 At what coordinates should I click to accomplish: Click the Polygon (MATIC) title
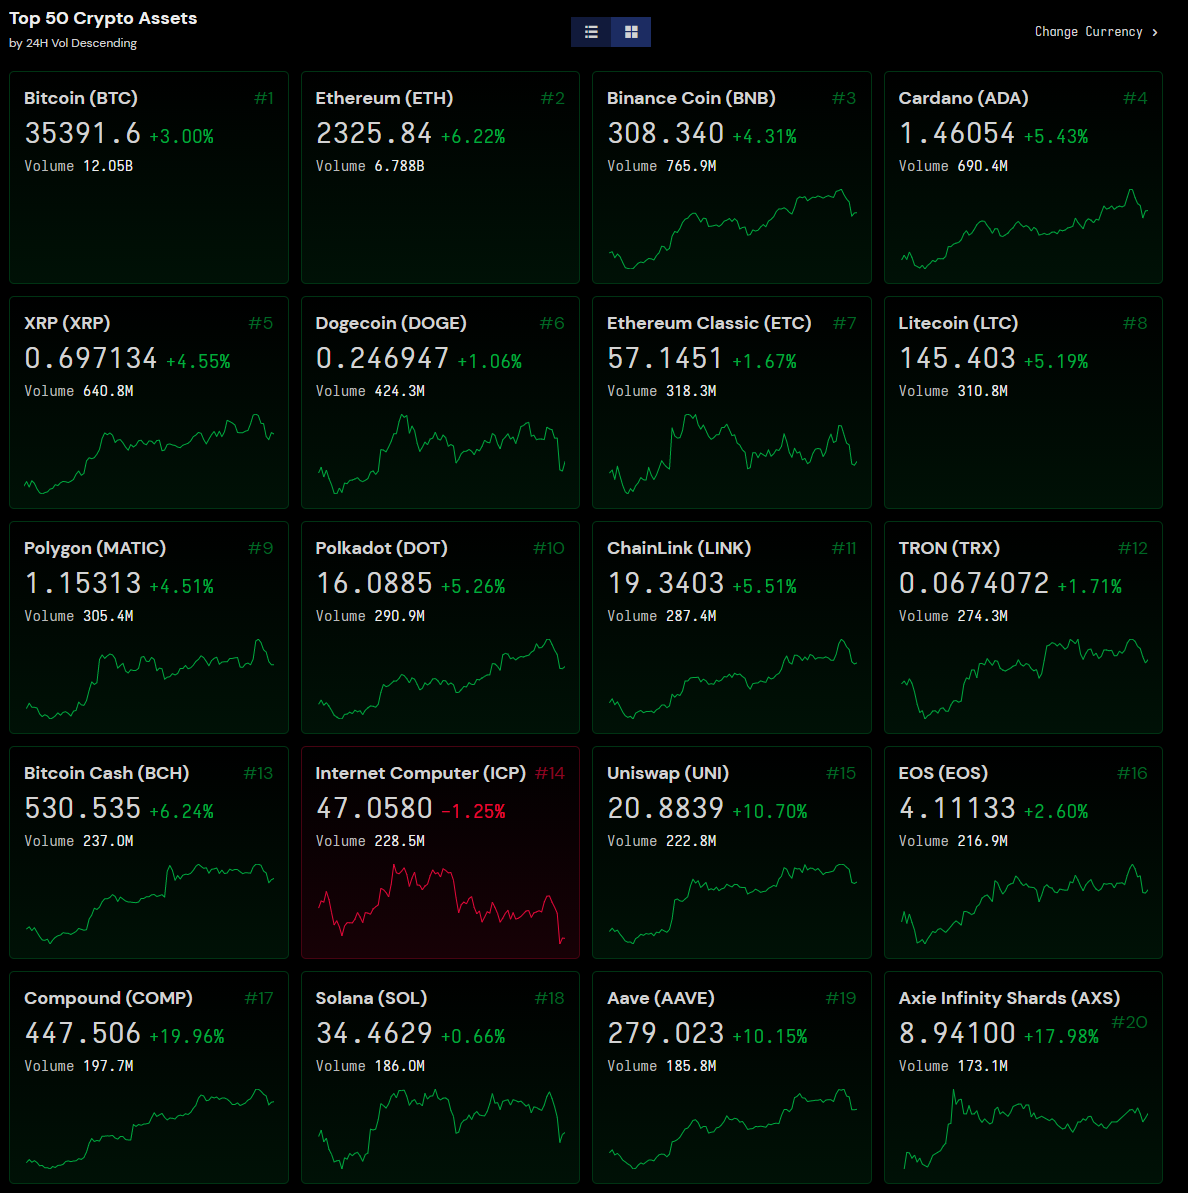pyautogui.click(x=95, y=549)
